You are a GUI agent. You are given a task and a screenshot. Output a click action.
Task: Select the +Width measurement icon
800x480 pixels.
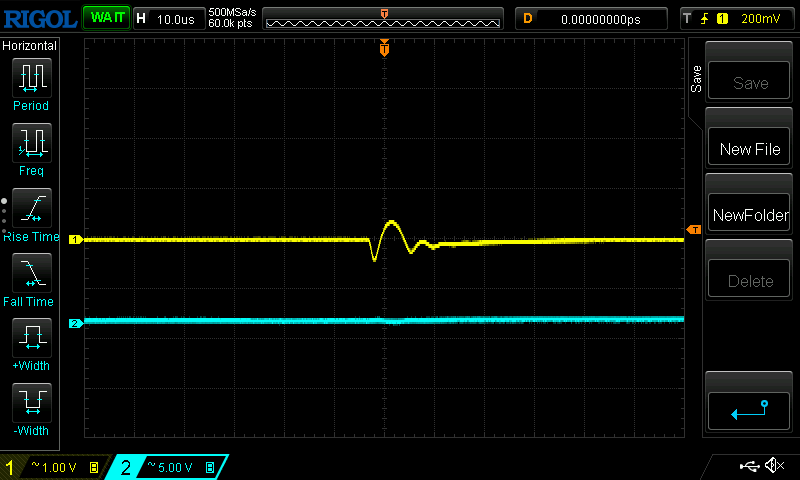(x=32, y=337)
